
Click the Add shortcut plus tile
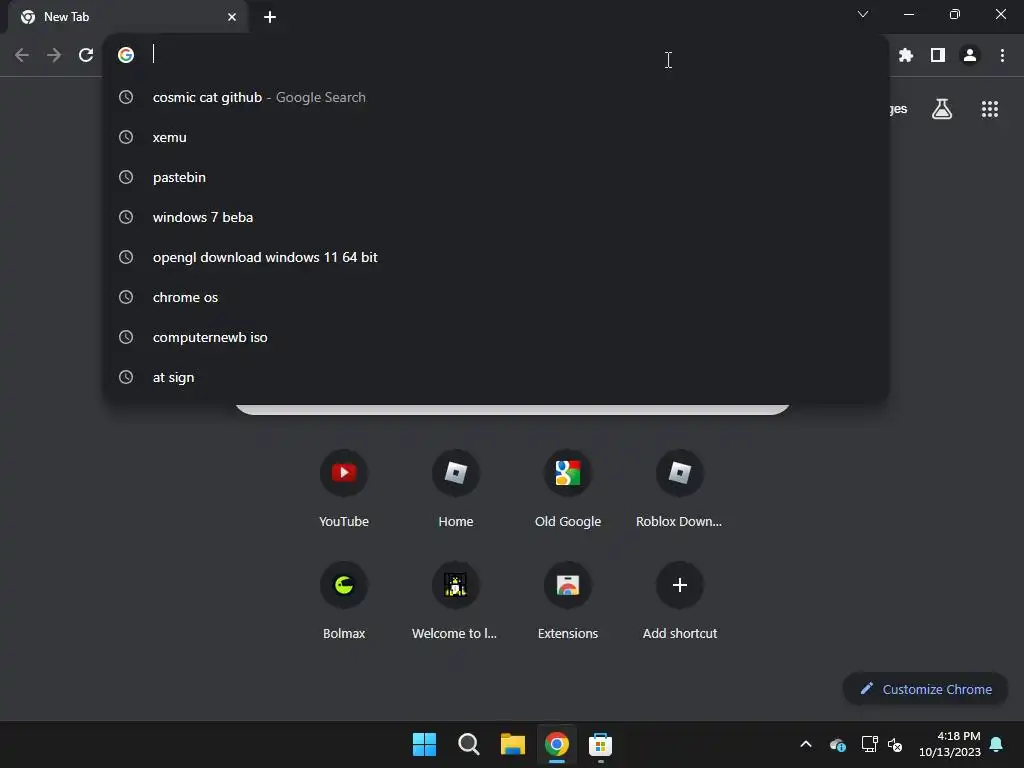click(x=679, y=600)
